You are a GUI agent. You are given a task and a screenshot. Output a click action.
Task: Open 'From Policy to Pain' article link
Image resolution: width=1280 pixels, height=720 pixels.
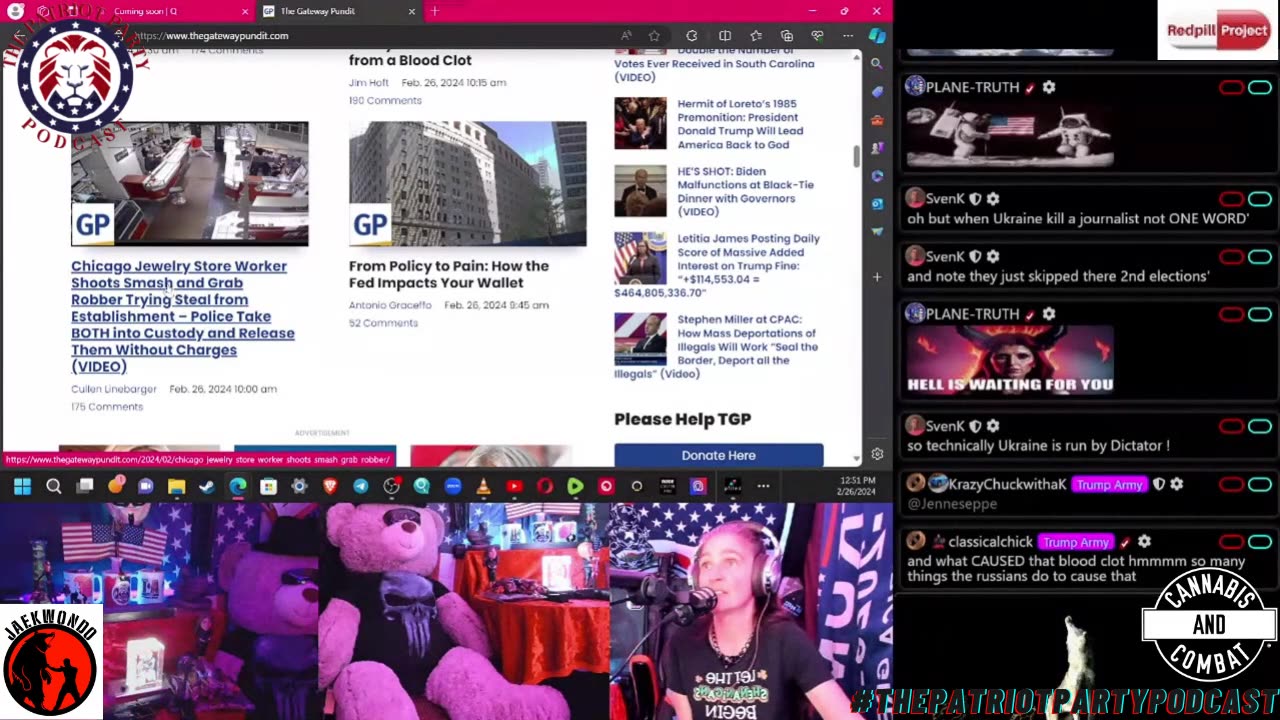448,274
